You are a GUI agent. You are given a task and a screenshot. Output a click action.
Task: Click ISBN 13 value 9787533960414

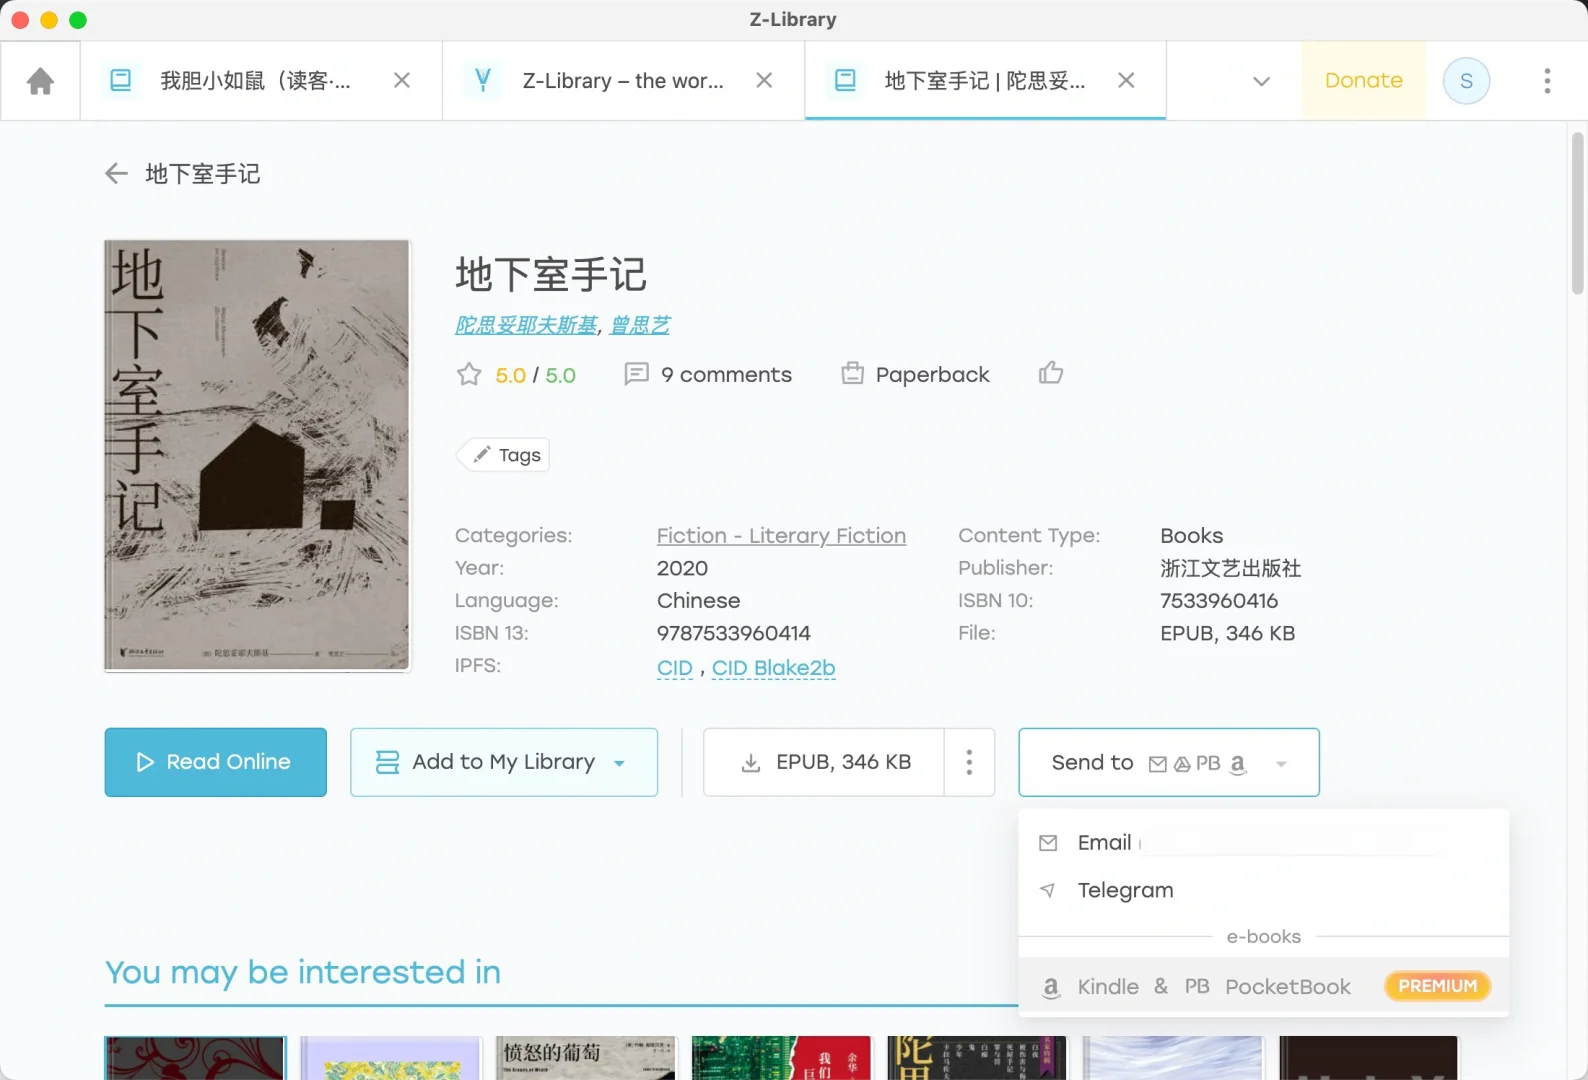pyautogui.click(x=733, y=633)
